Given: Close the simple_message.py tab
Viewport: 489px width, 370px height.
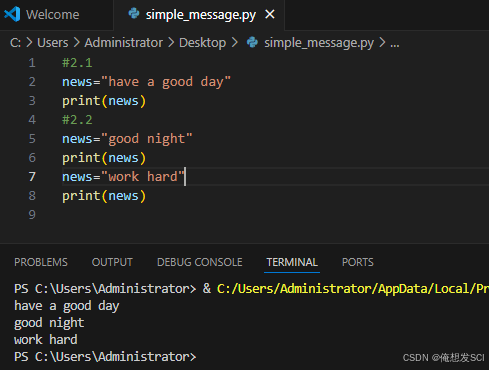Looking at the screenshot, I should pos(270,14).
